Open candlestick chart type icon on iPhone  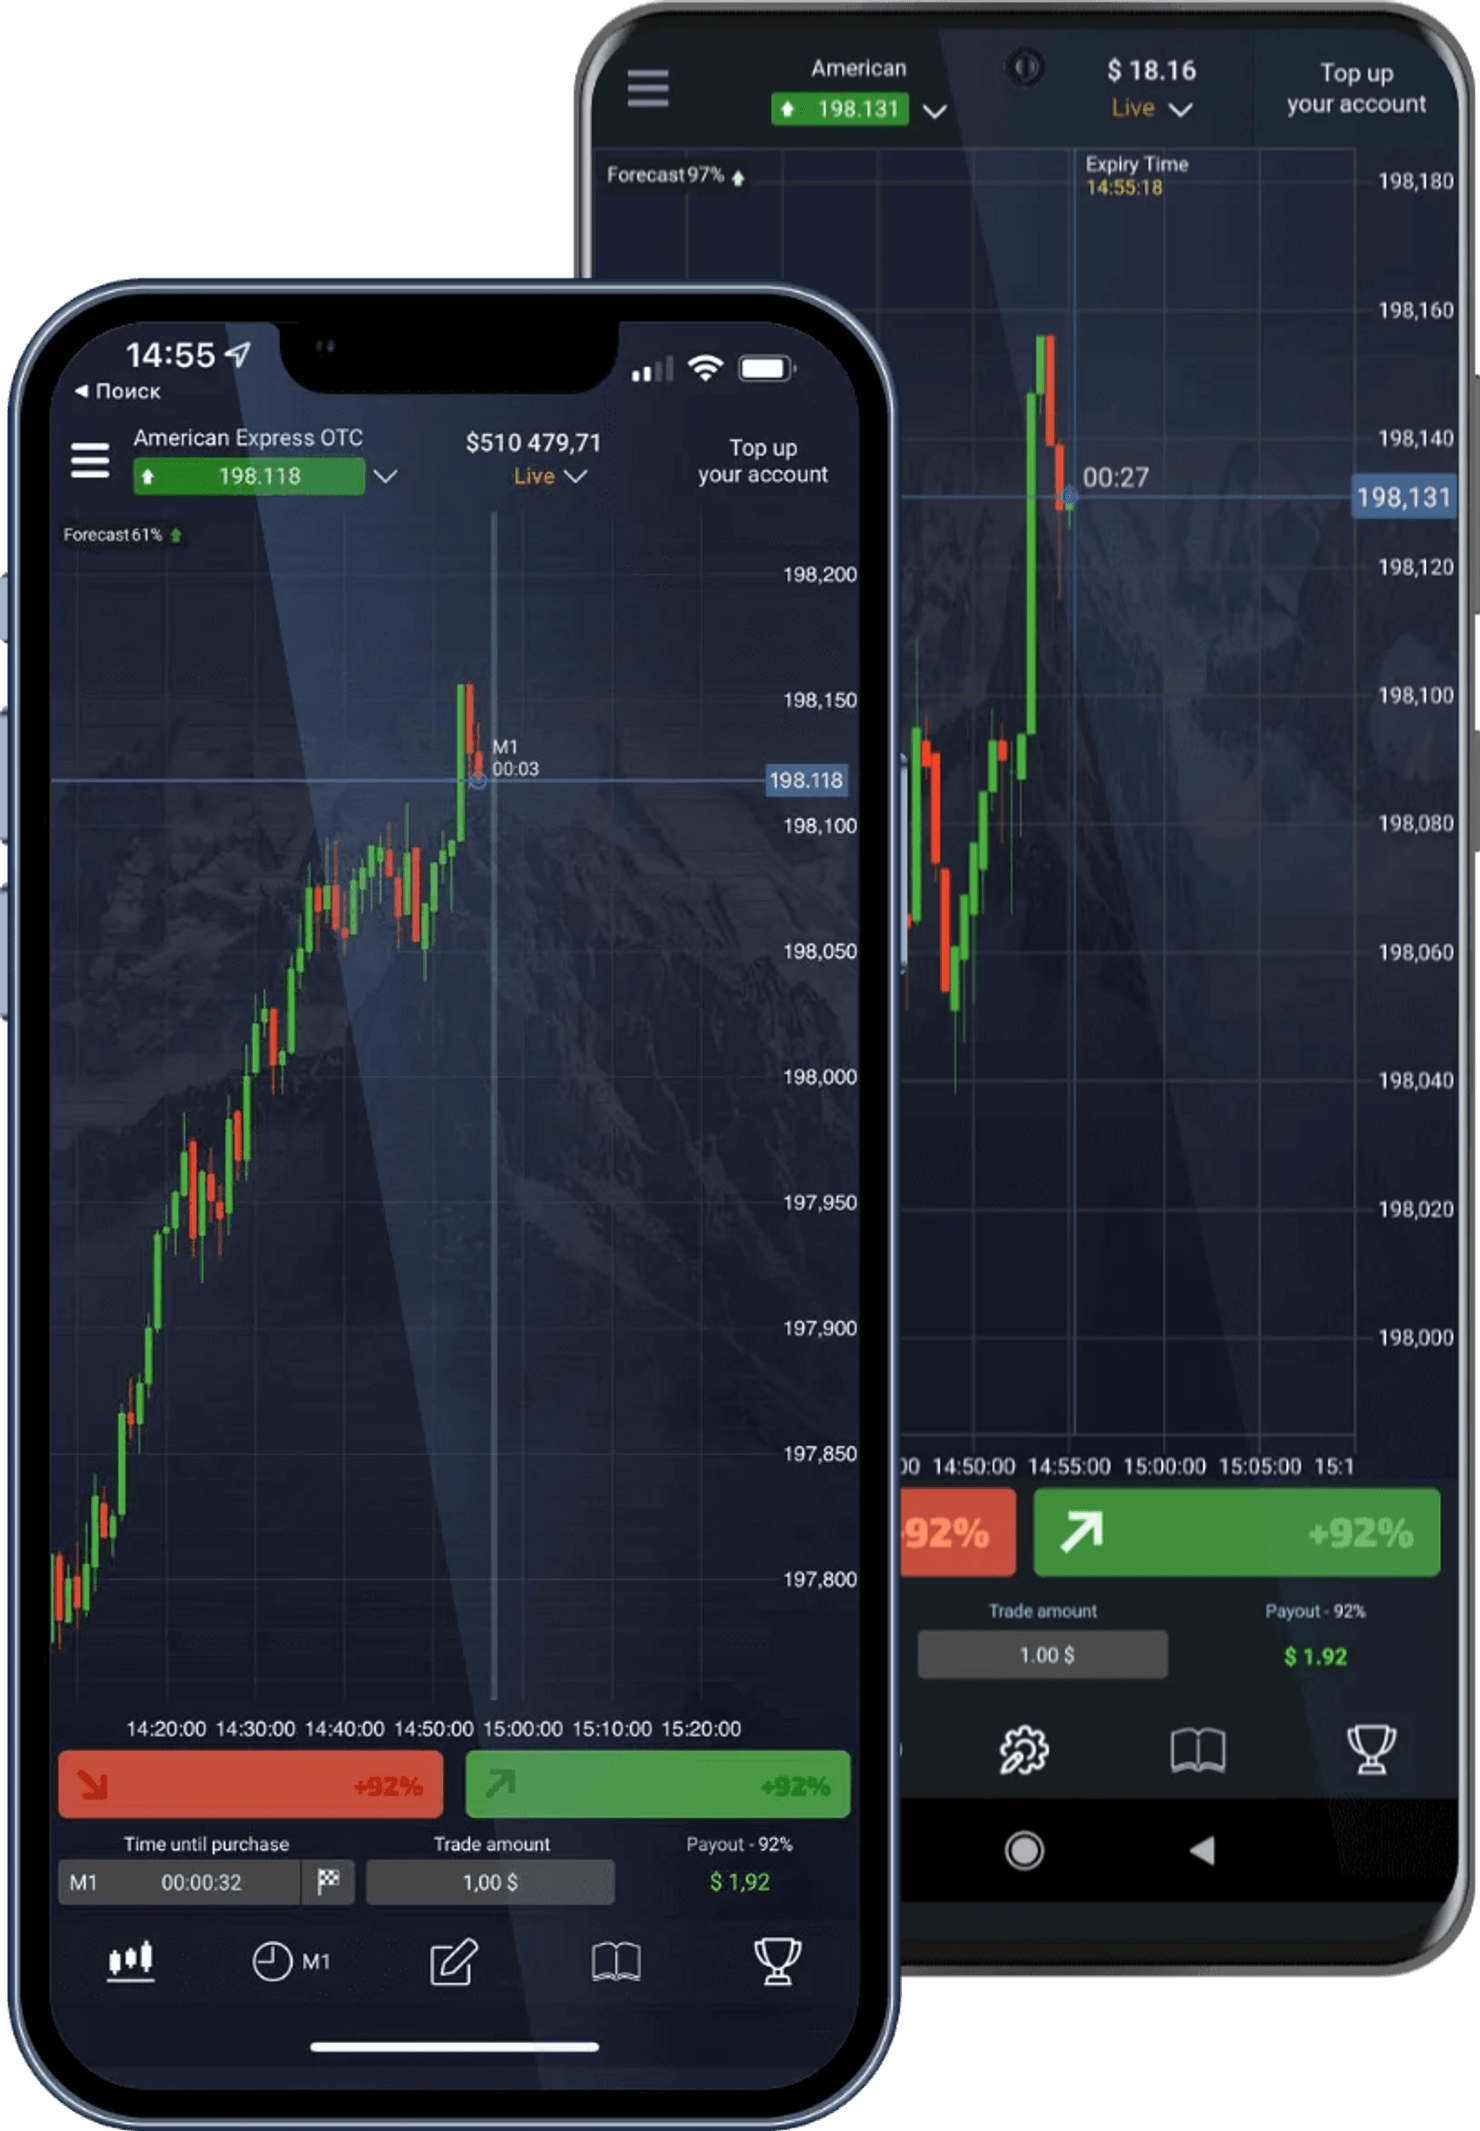click(x=131, y=1961)
